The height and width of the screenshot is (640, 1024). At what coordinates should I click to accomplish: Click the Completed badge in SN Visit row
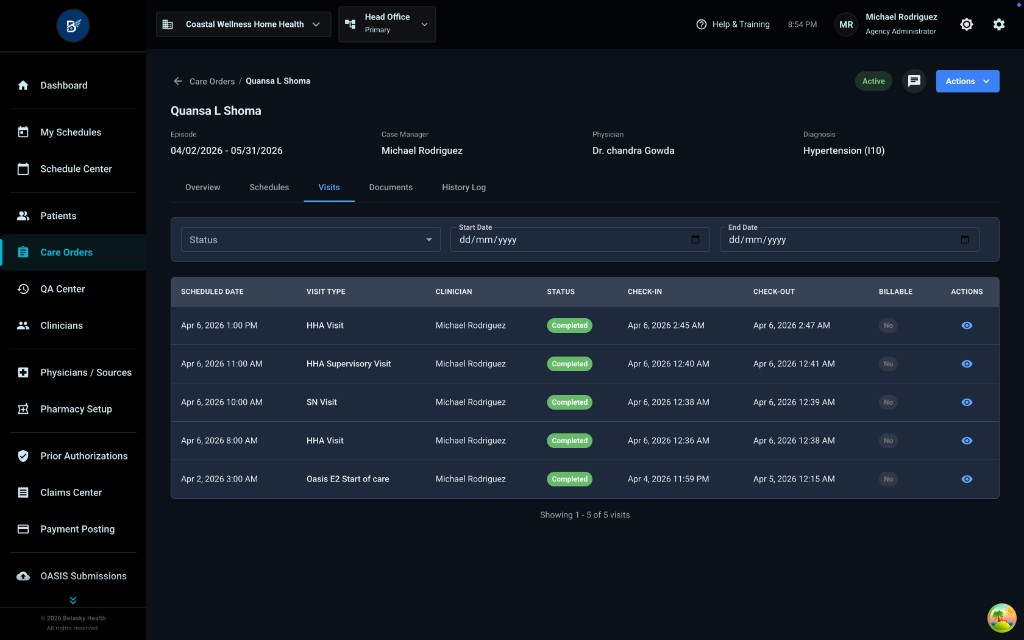click(x=569, y=402)
